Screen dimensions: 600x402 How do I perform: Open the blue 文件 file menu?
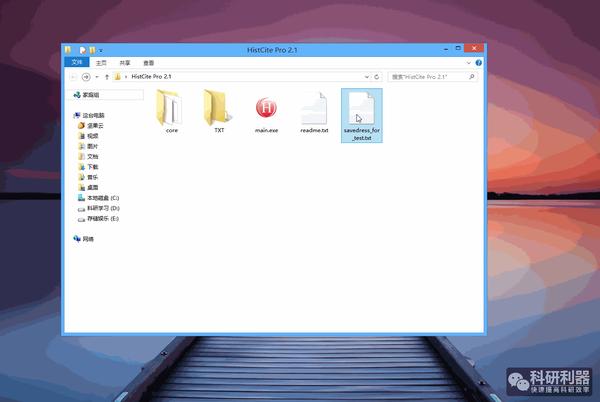coord(77,62)
